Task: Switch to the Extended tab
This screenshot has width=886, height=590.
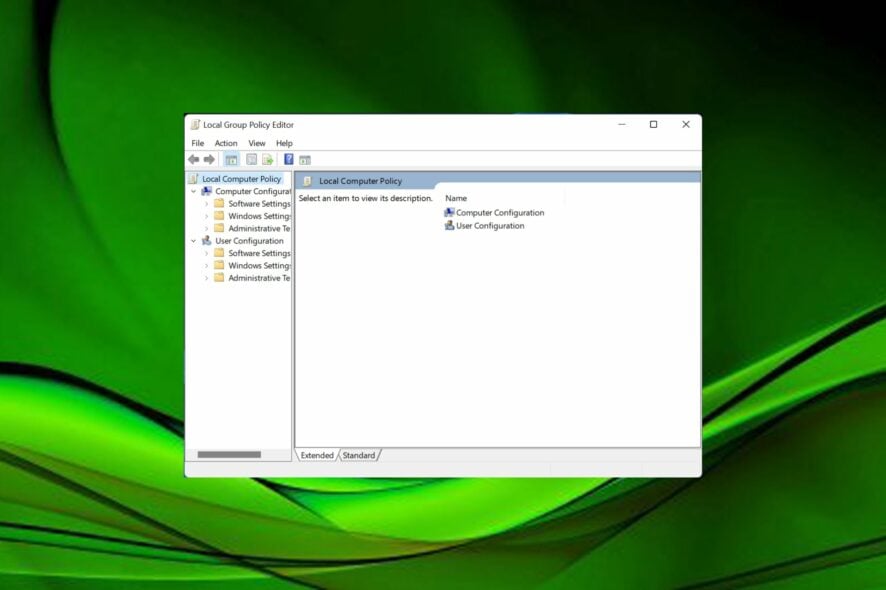Action: [317, 455]
